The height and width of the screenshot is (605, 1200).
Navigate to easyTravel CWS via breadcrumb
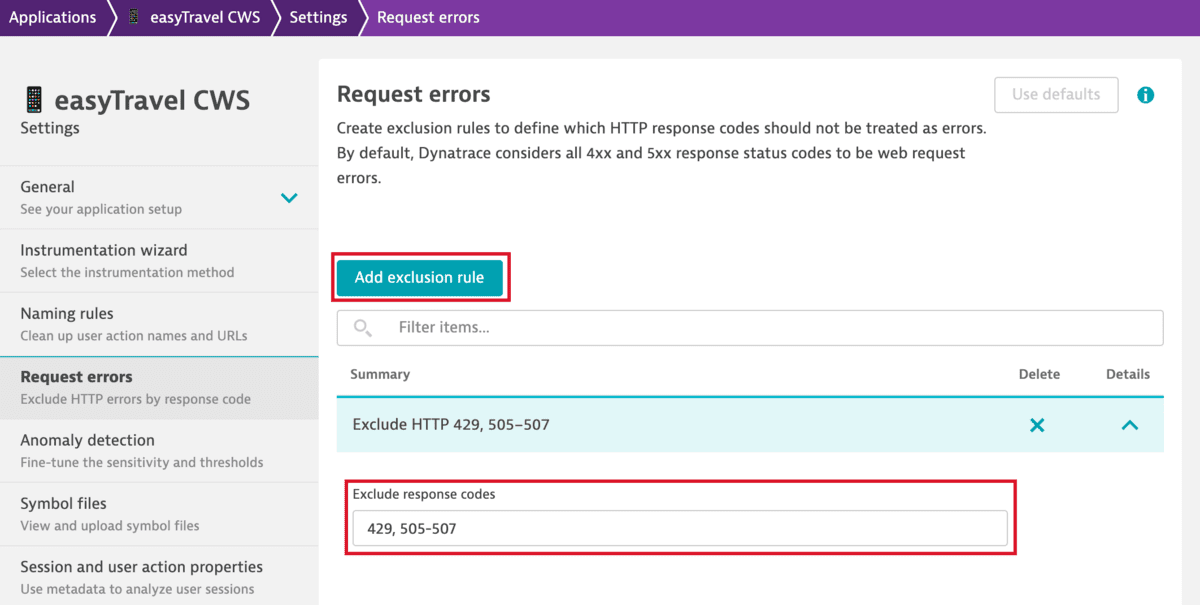(207, 17)
